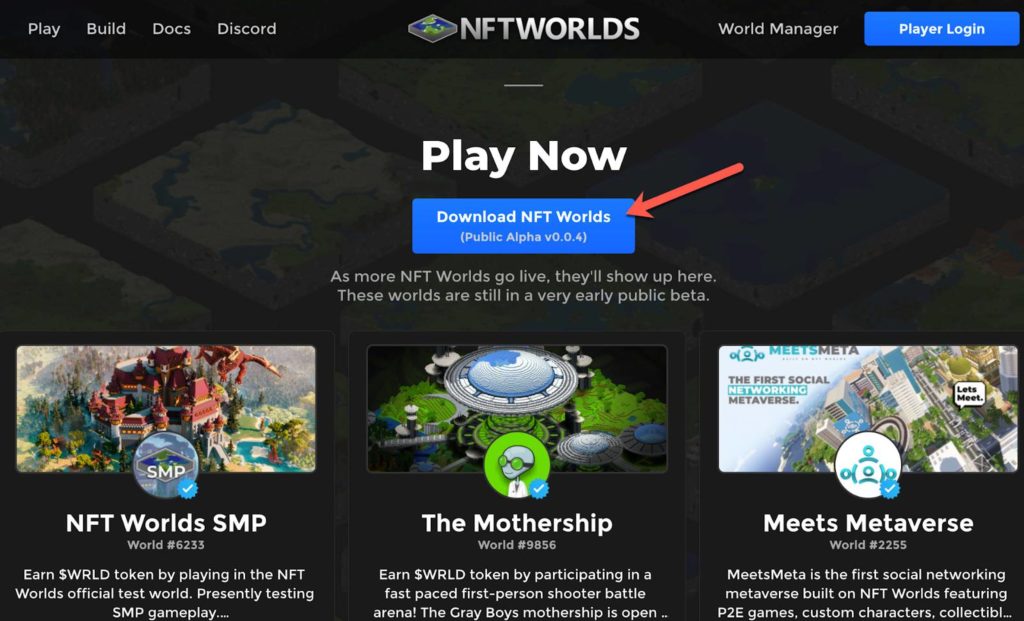Click verified badge on NFT Worlds SMP

pos(188,488)
